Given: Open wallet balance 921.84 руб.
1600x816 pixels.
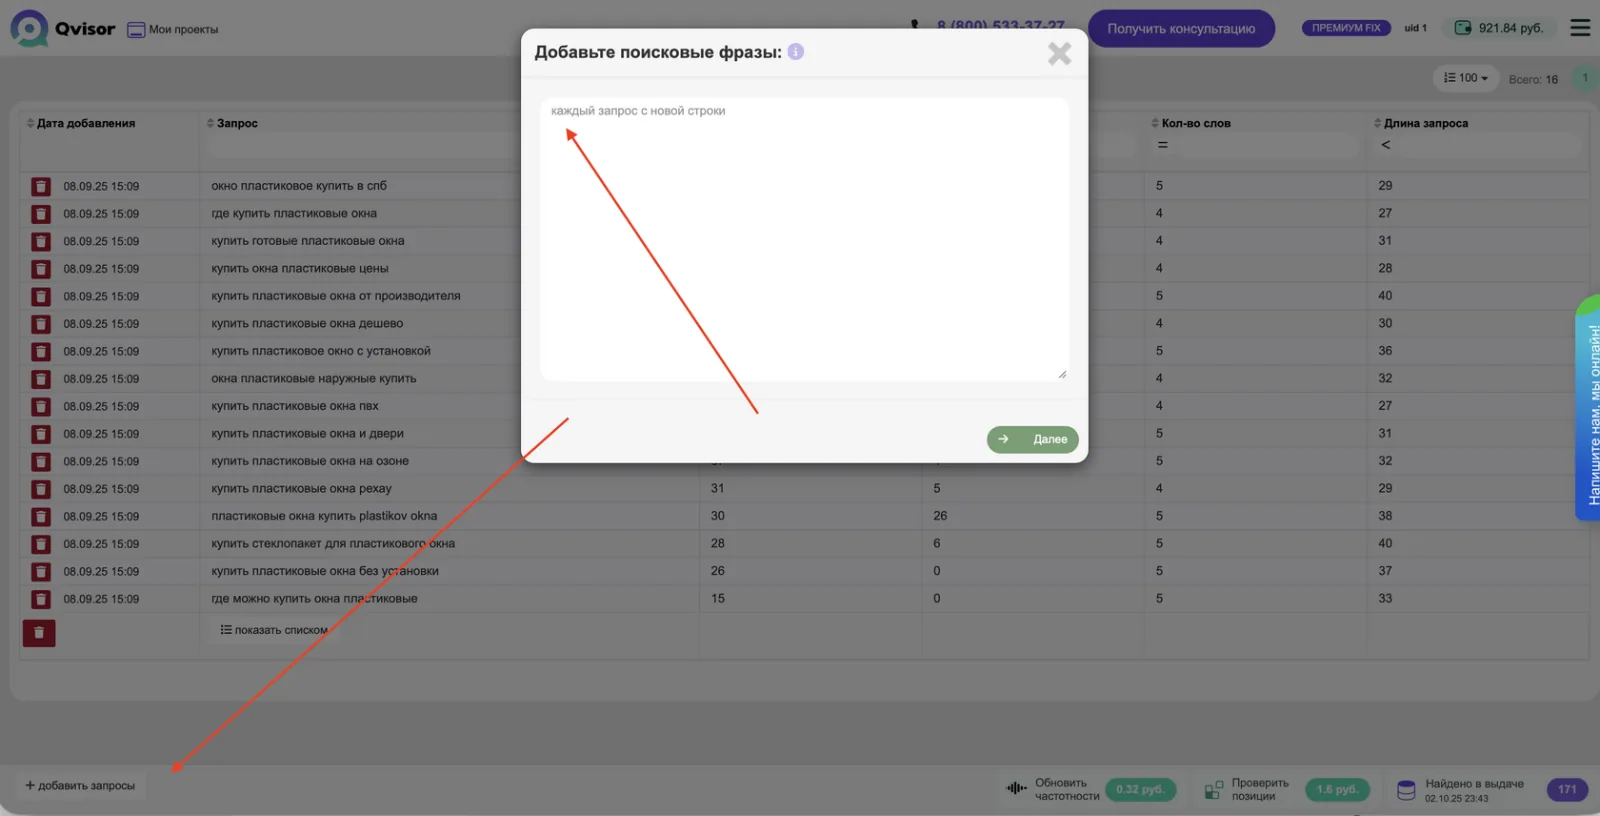Looking at the screenshot, I should [1498, 28].
